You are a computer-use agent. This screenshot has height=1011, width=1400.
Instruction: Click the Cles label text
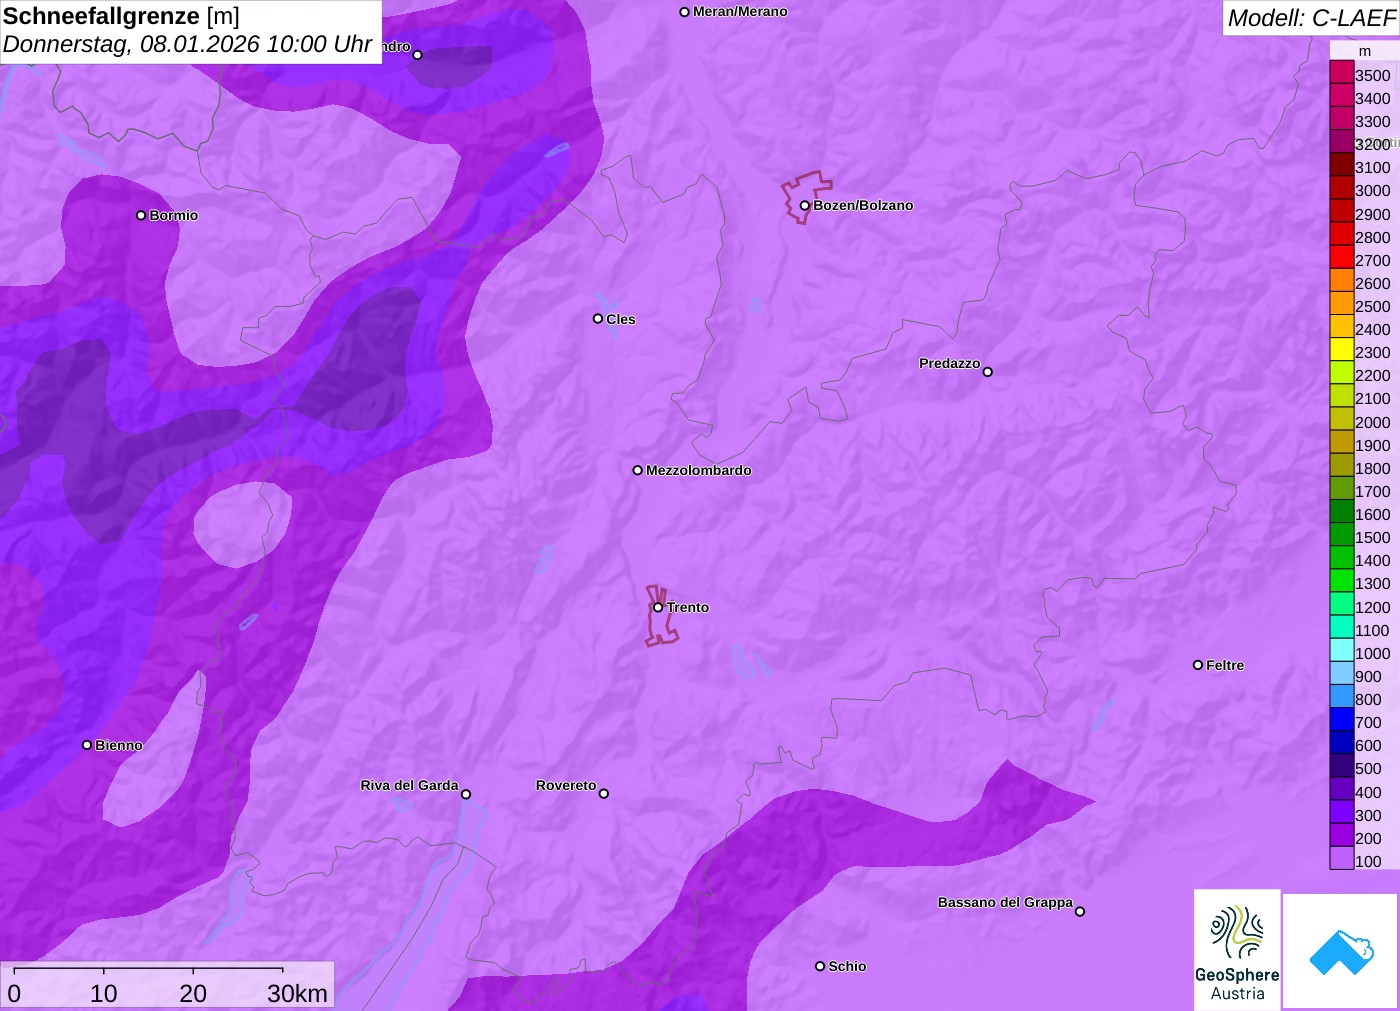click(x=621, y=319)
